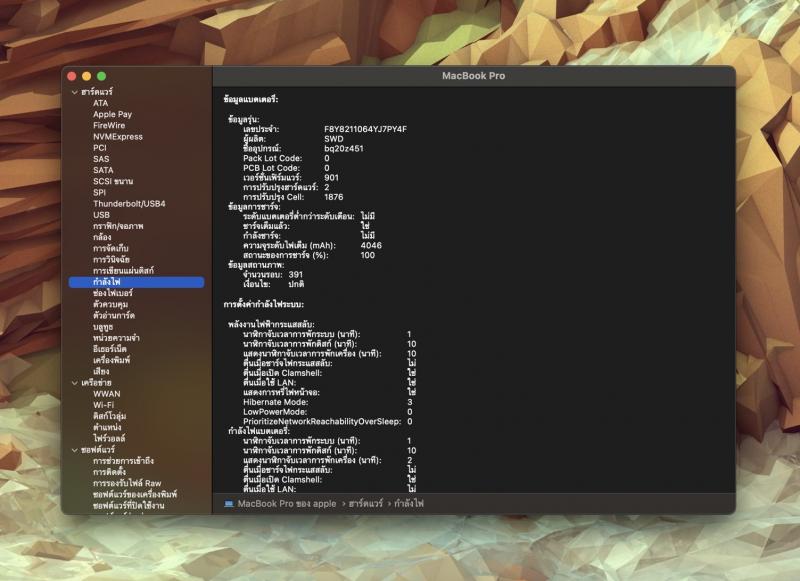Select Apple Pay in the sidebar
The width and height of the screenshot is (800, 581).
[x=112, y=114]
